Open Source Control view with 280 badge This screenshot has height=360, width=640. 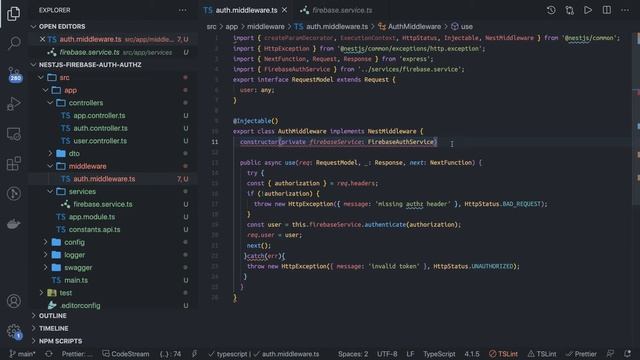point(14,74)
